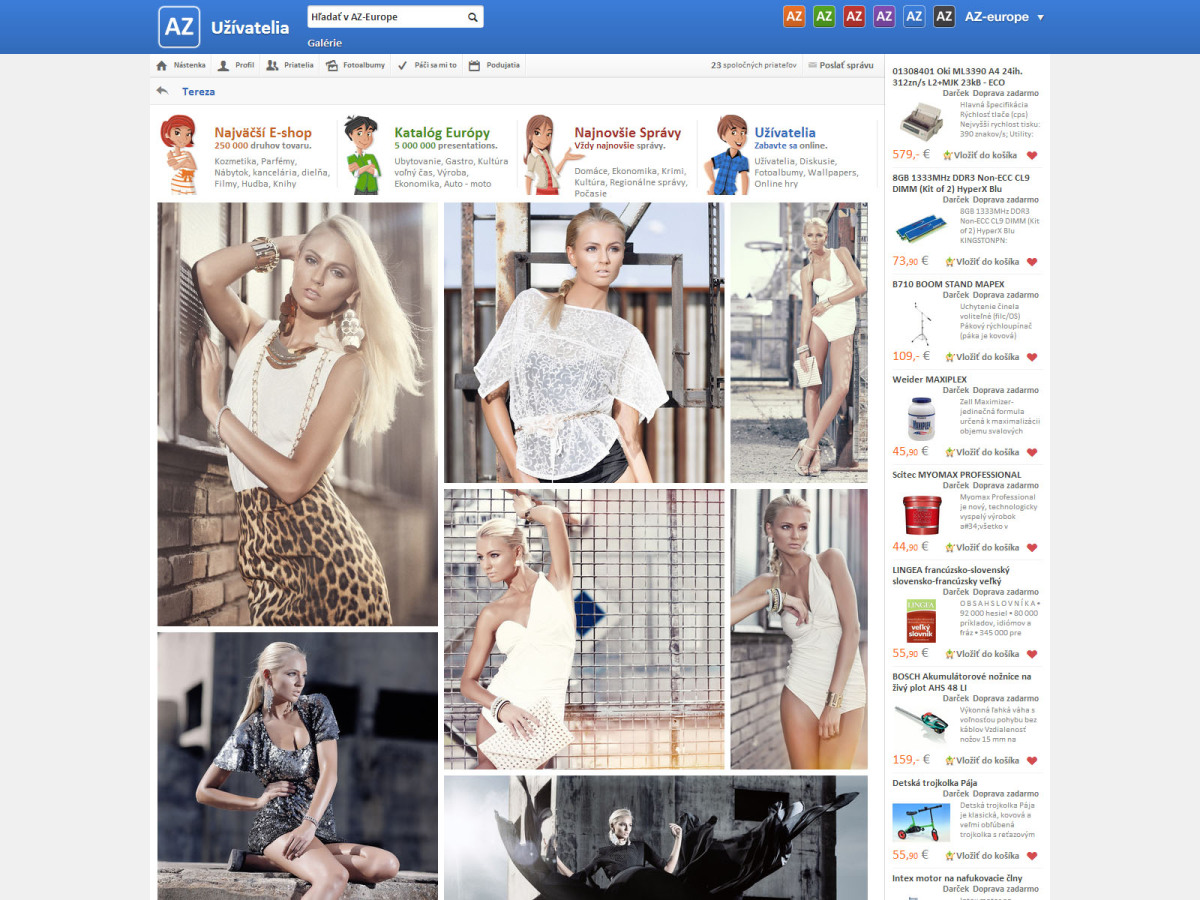Click the heart icon for 159,- € item

(x=1032, y=760)
